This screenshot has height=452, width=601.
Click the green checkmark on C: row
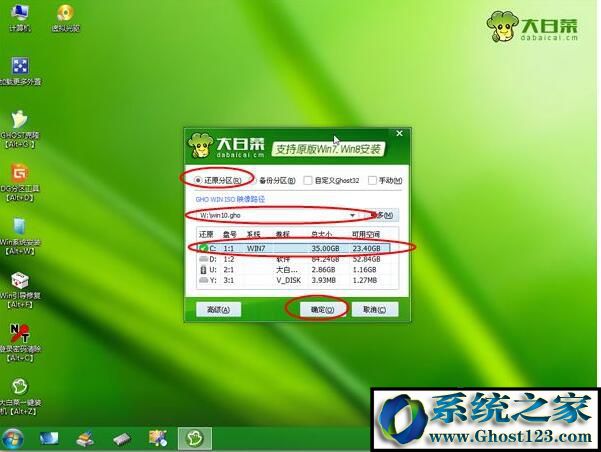click(203, 248)
